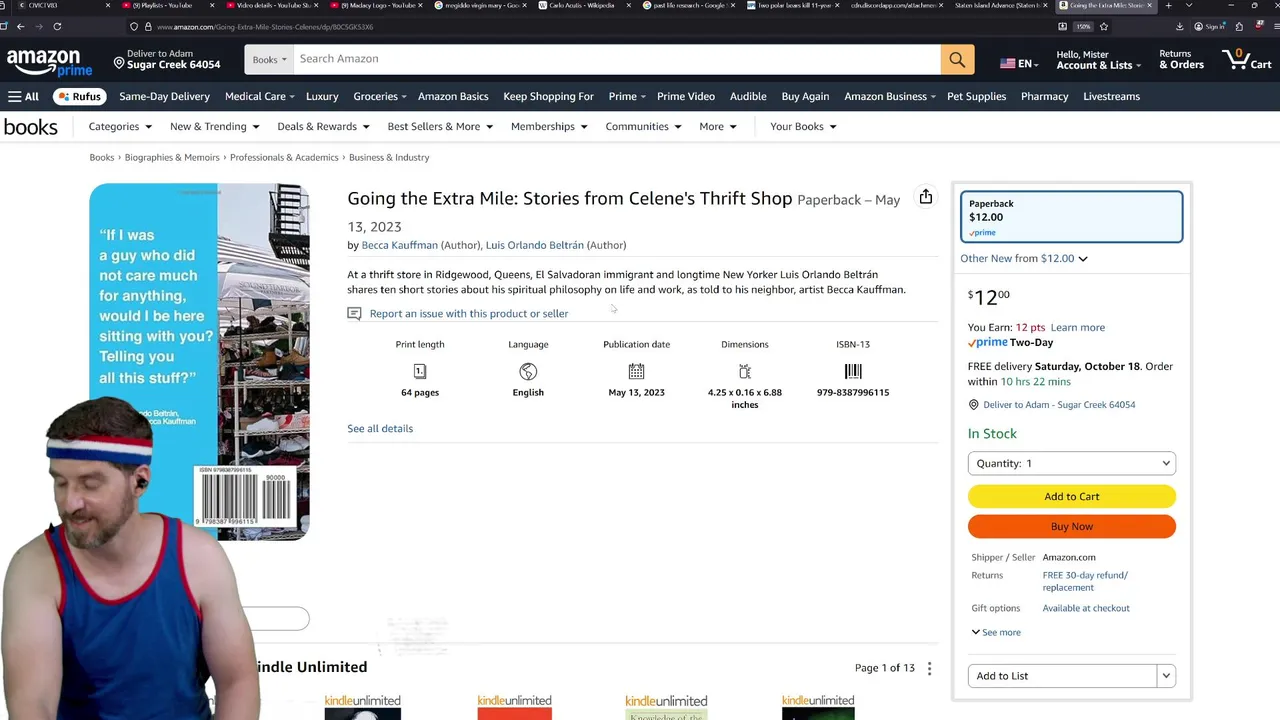Open the Books search category dropdown
This screenshot has width=1280, height=720.
[x=269, y=59]
